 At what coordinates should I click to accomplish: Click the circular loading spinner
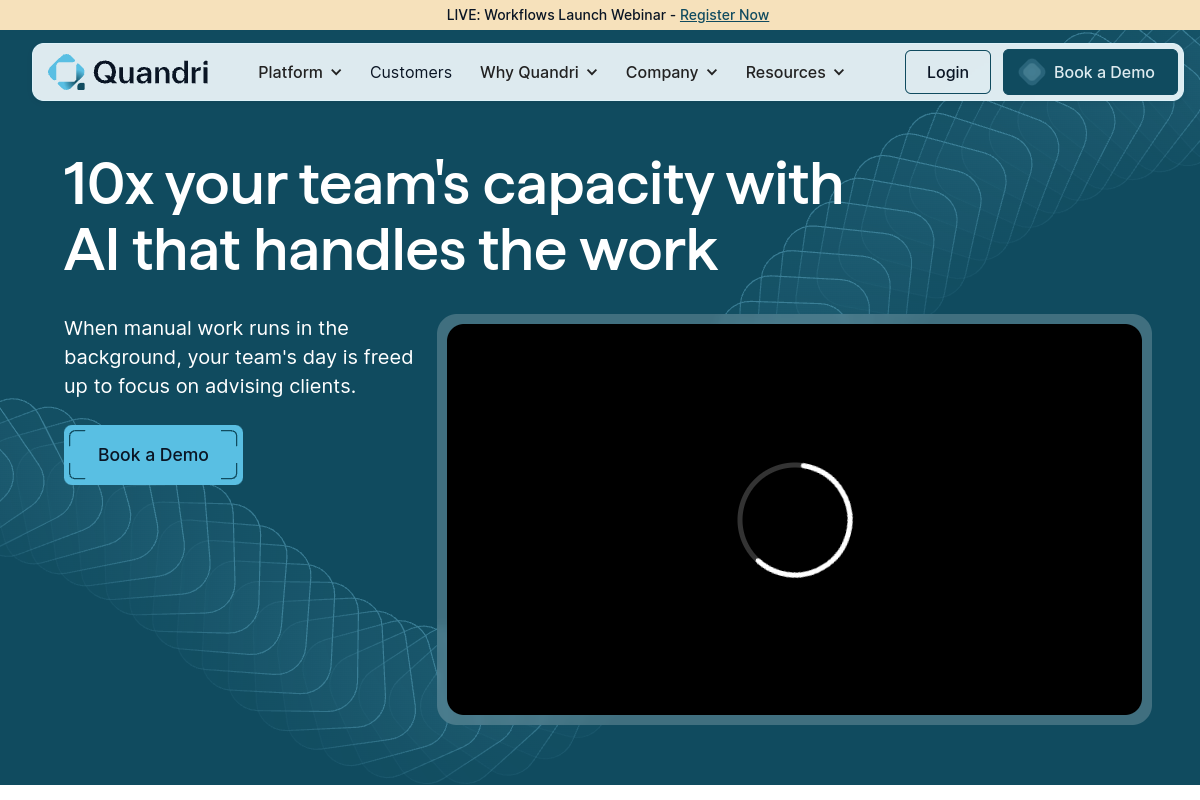click(795, 520)
